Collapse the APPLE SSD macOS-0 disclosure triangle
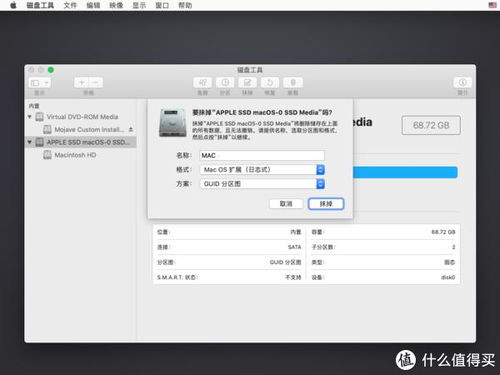Image resolution: width=500 pixels, height=375 pixels. pyautogui.click(x=30, y=142)
